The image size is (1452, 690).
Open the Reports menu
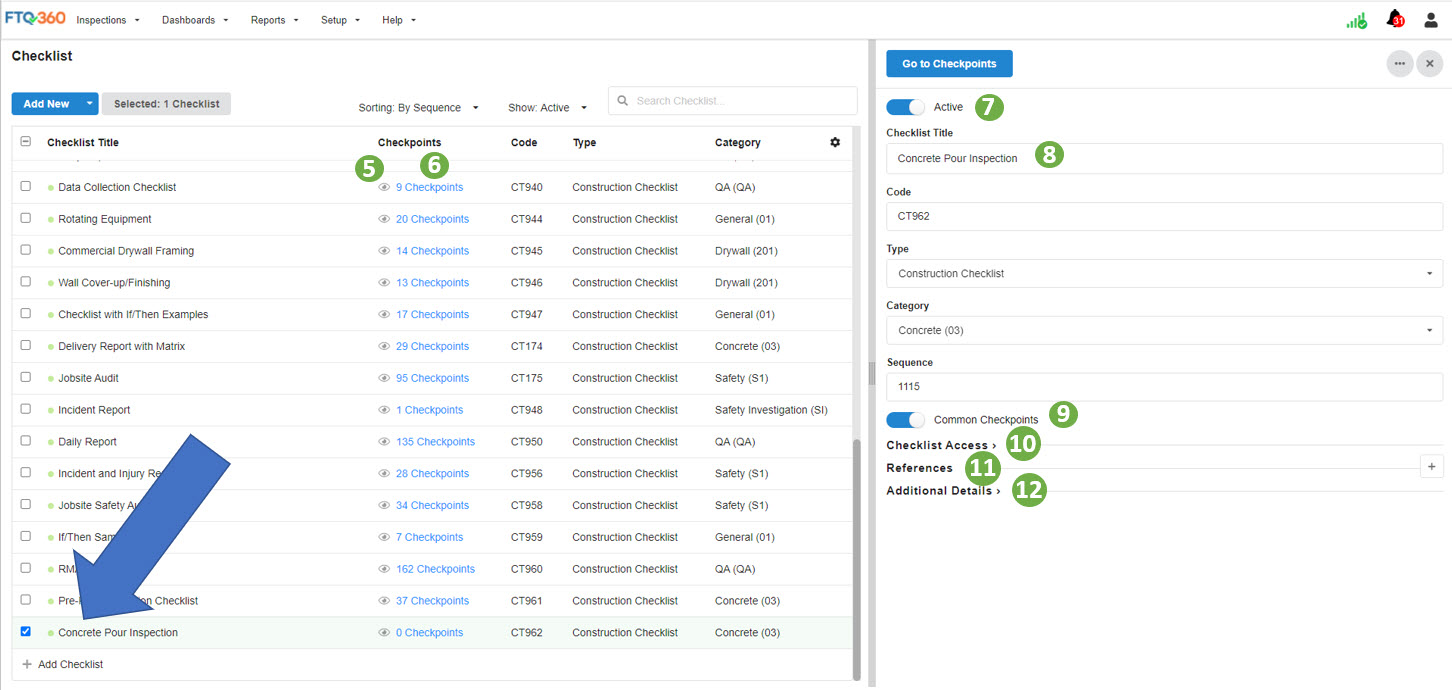274,20
